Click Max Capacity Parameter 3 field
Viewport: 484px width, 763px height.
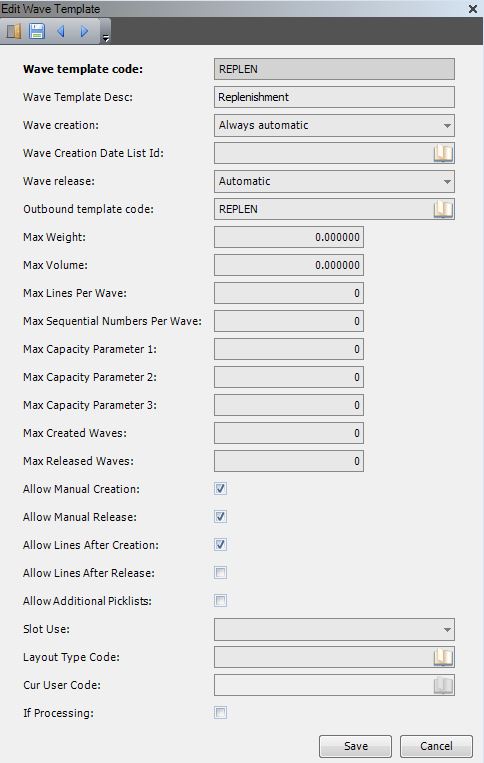pos(289,405)
